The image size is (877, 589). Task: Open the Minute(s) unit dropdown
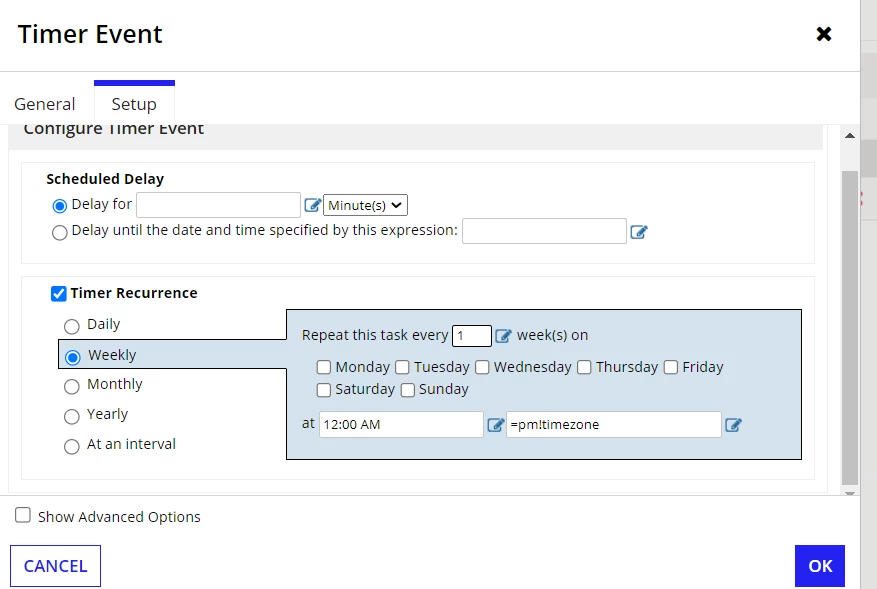pyautogui.click(x=365, y=205)
